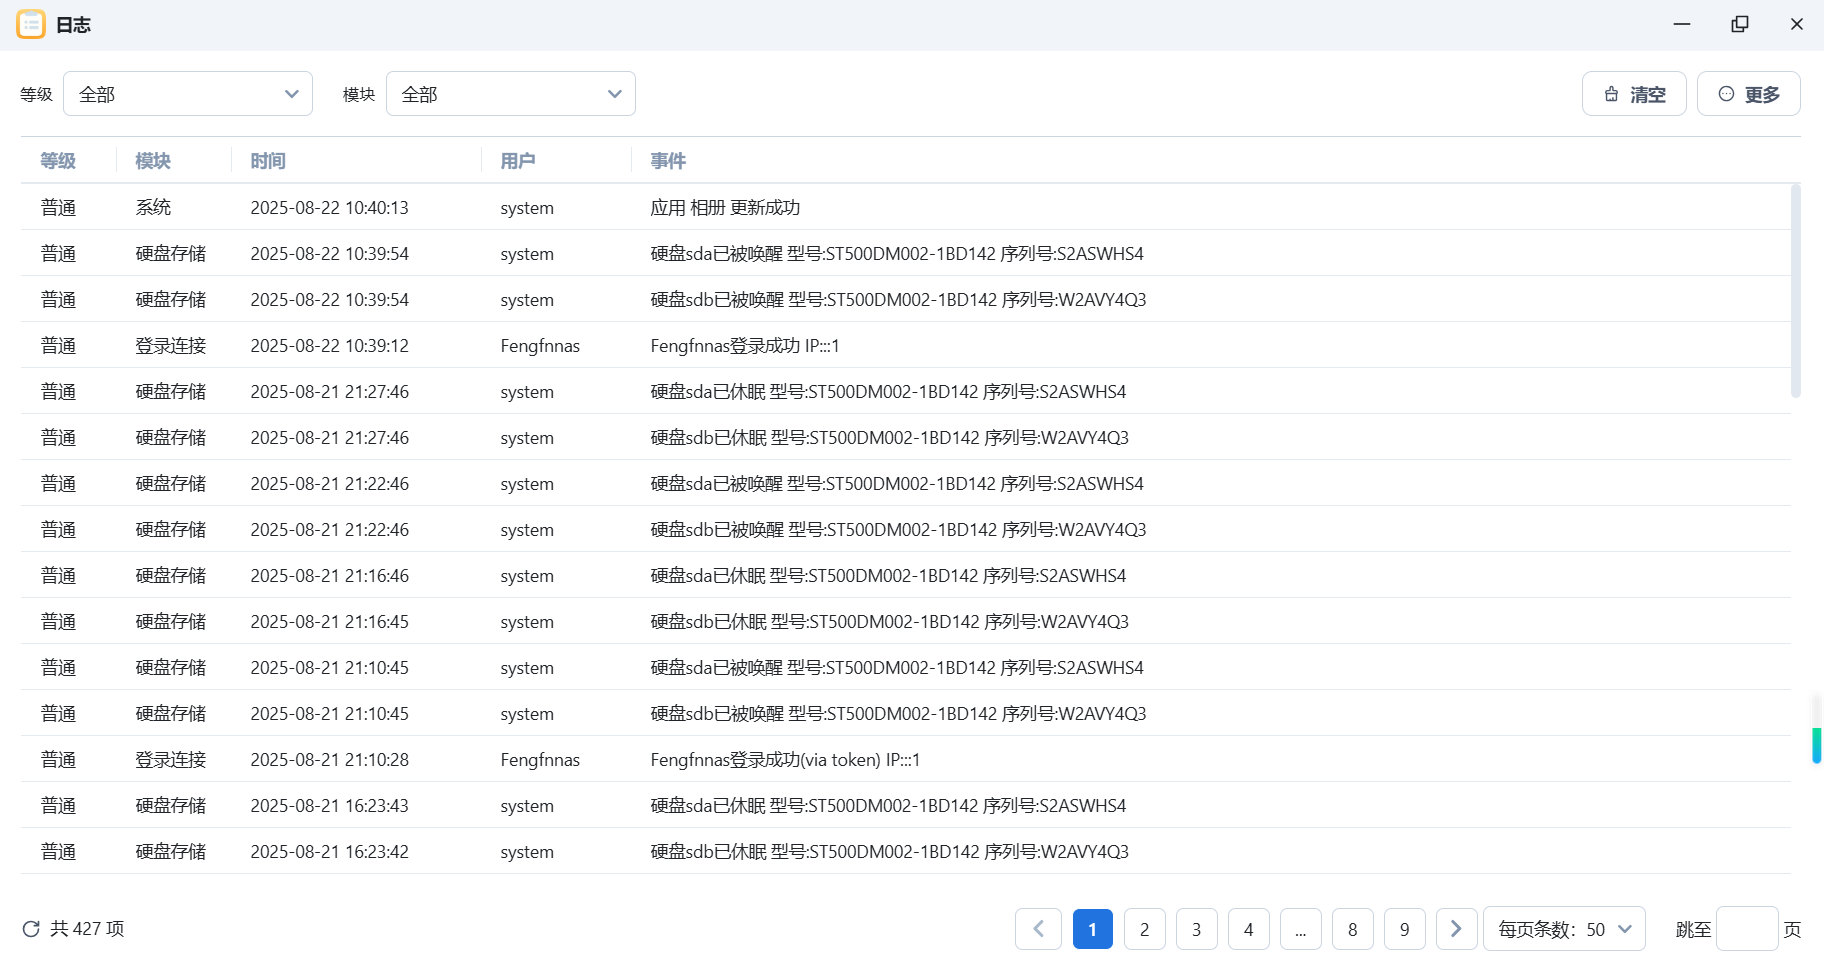Click event Fengfnnas登录成功 IP:::1

pos(745,346)
